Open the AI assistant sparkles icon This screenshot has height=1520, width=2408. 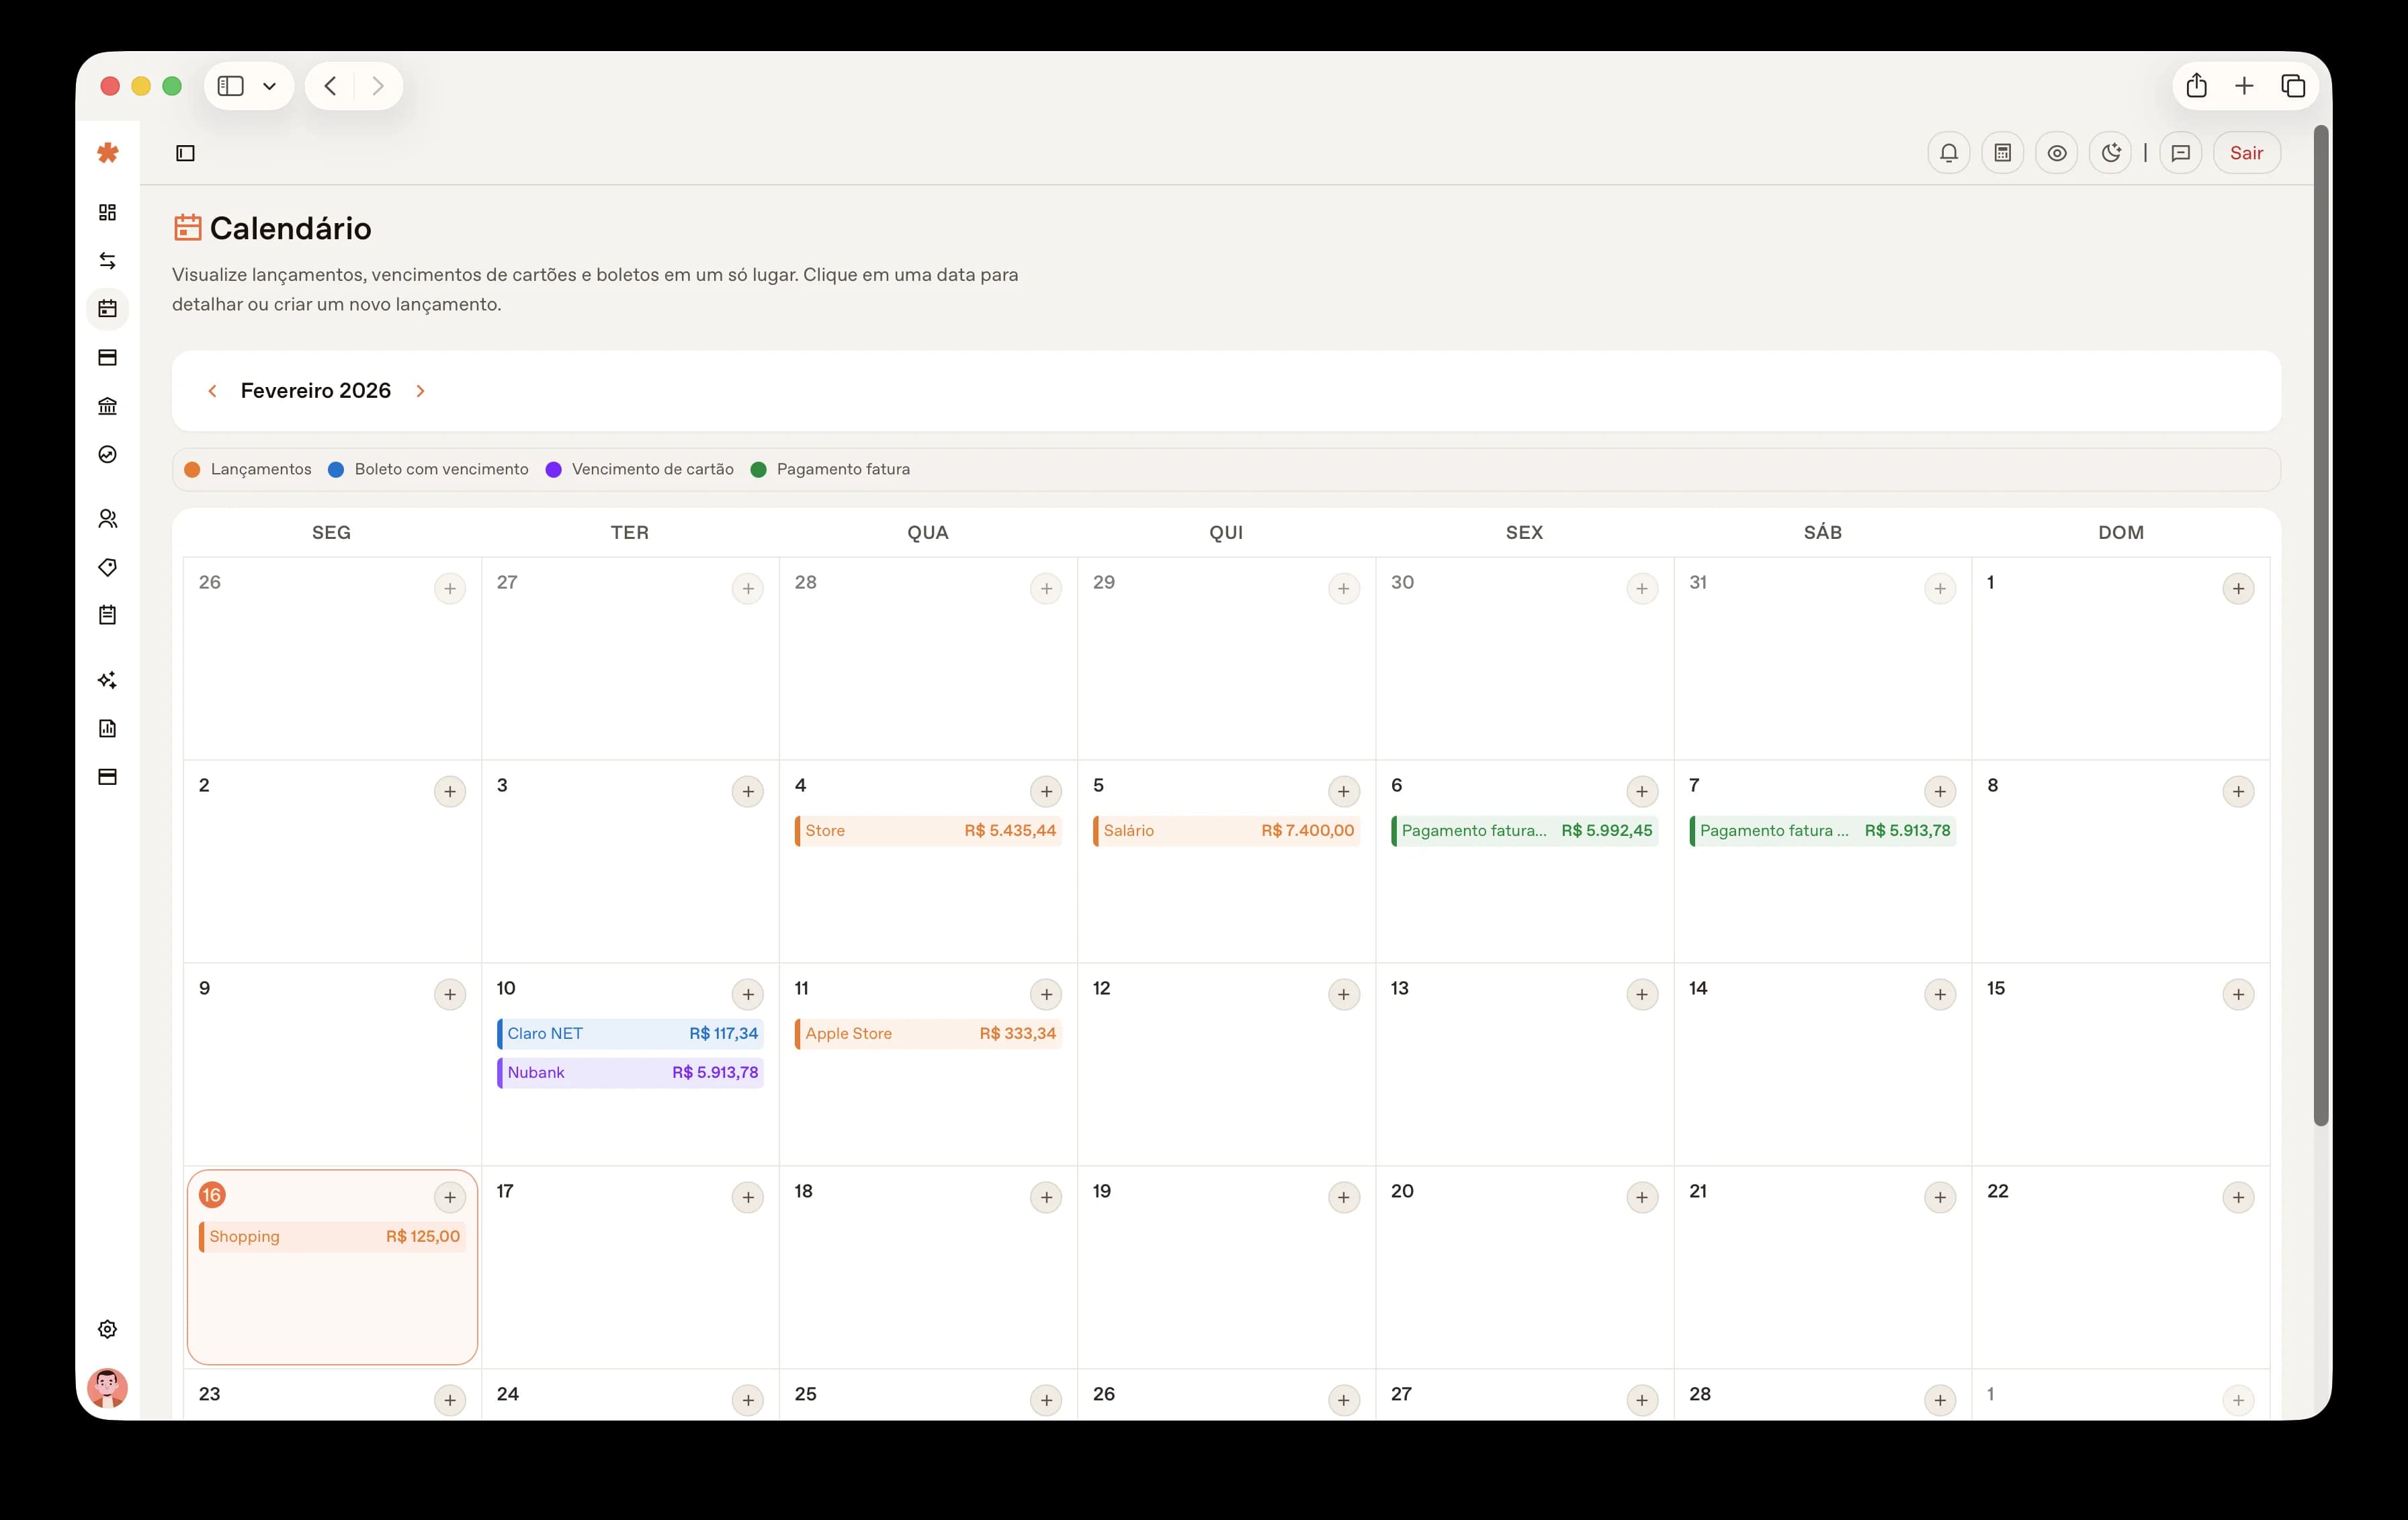(x=107, y=679)
